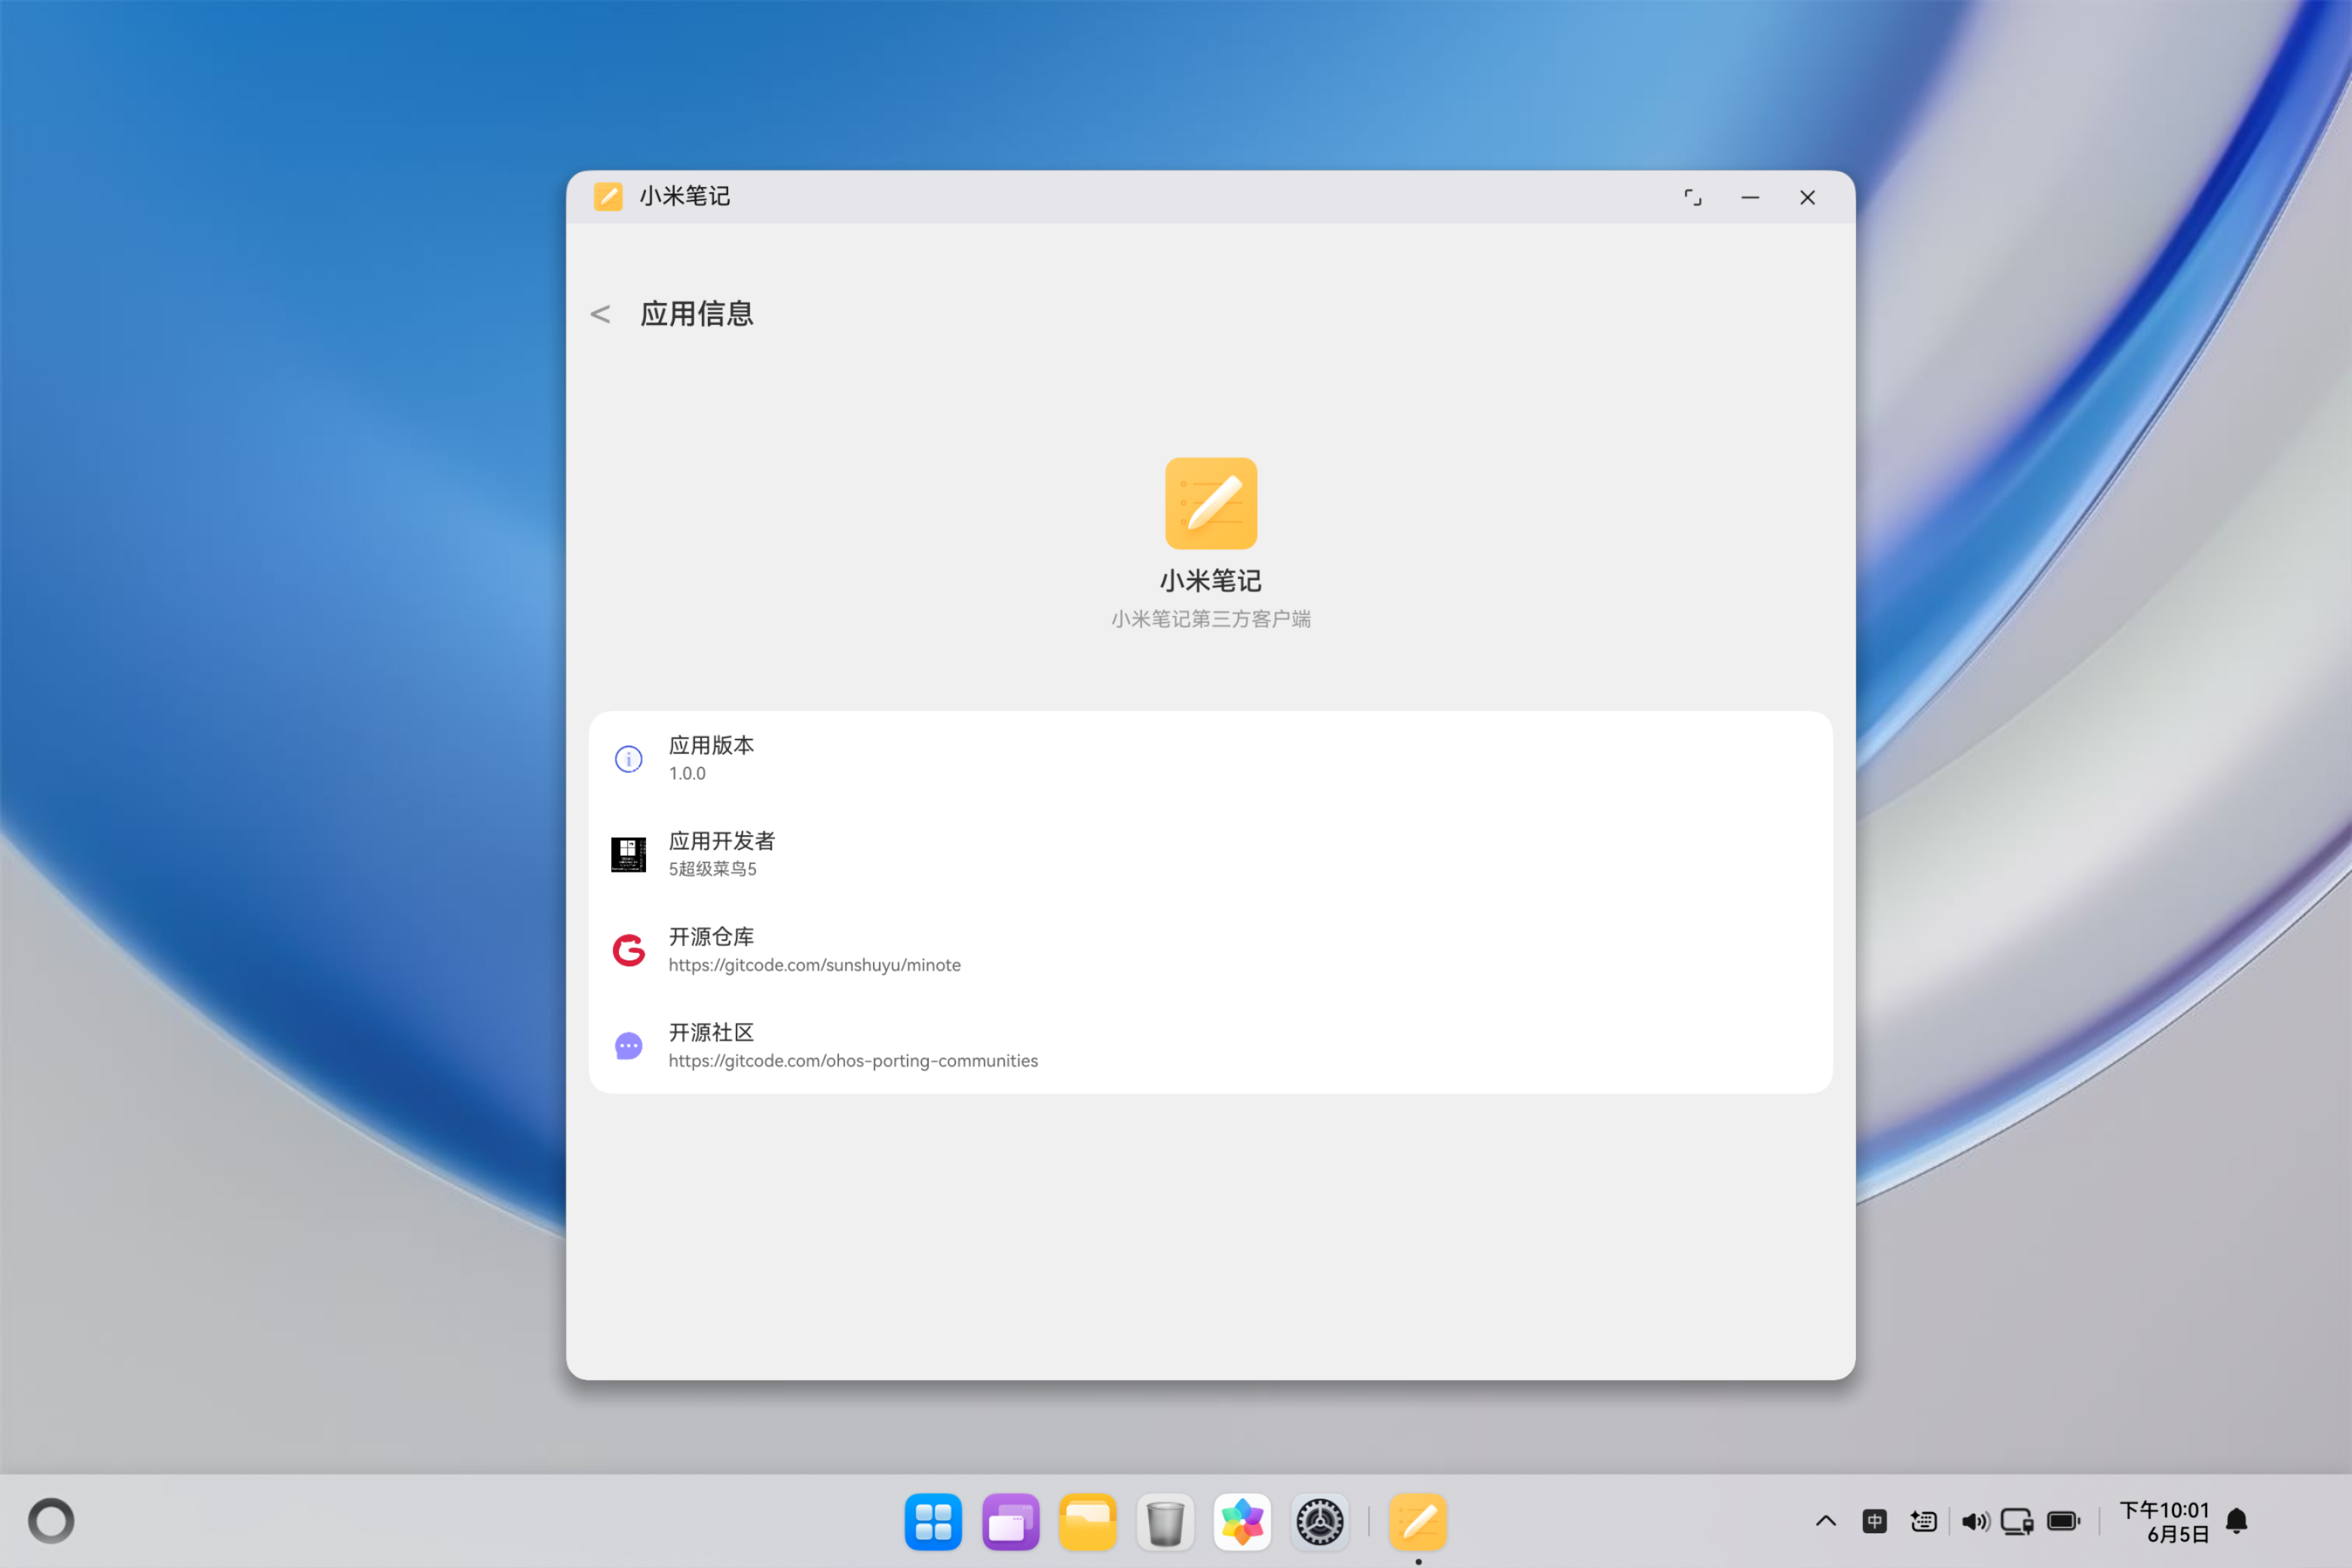Viewport: 2352px width, 1568px height.
Task: Open the gitcode.com/sunshuyu/minote repository link
Action: pyautogui.click(x=814, y=965)
